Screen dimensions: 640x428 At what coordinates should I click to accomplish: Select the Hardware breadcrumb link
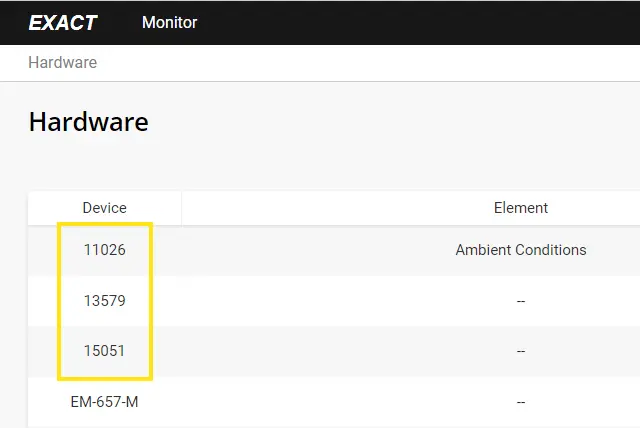(62, 62)
